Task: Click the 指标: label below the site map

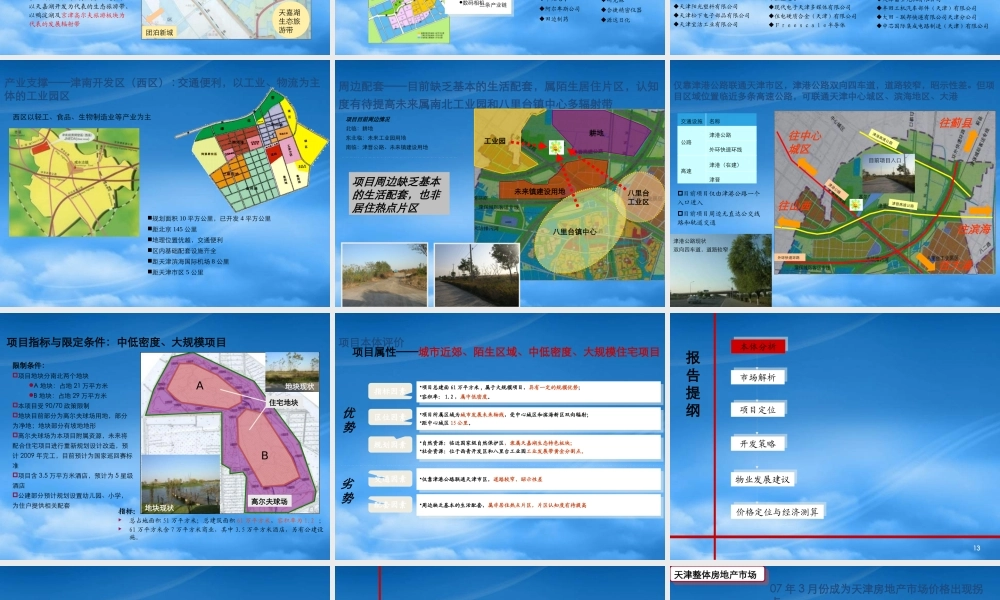Action: click(127, 511)
